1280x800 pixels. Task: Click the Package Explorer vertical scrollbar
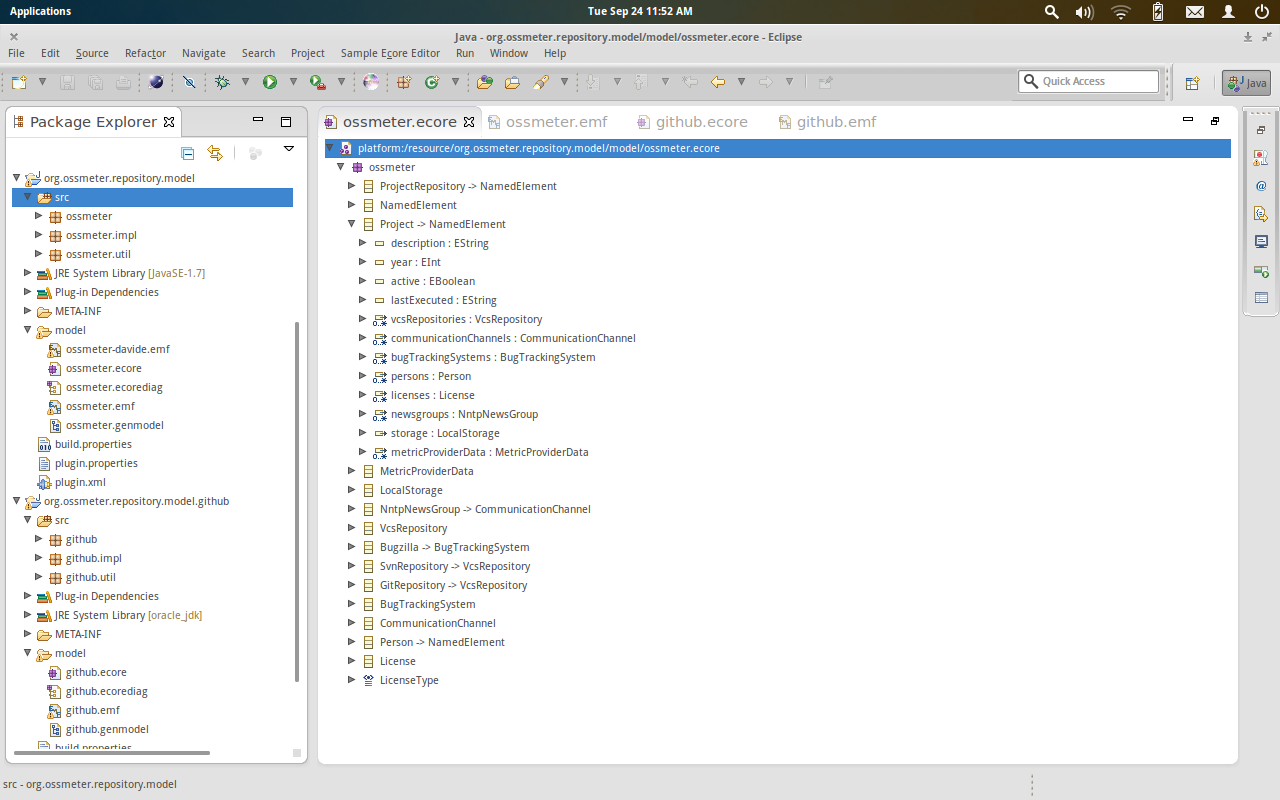(x=297, y=500)
